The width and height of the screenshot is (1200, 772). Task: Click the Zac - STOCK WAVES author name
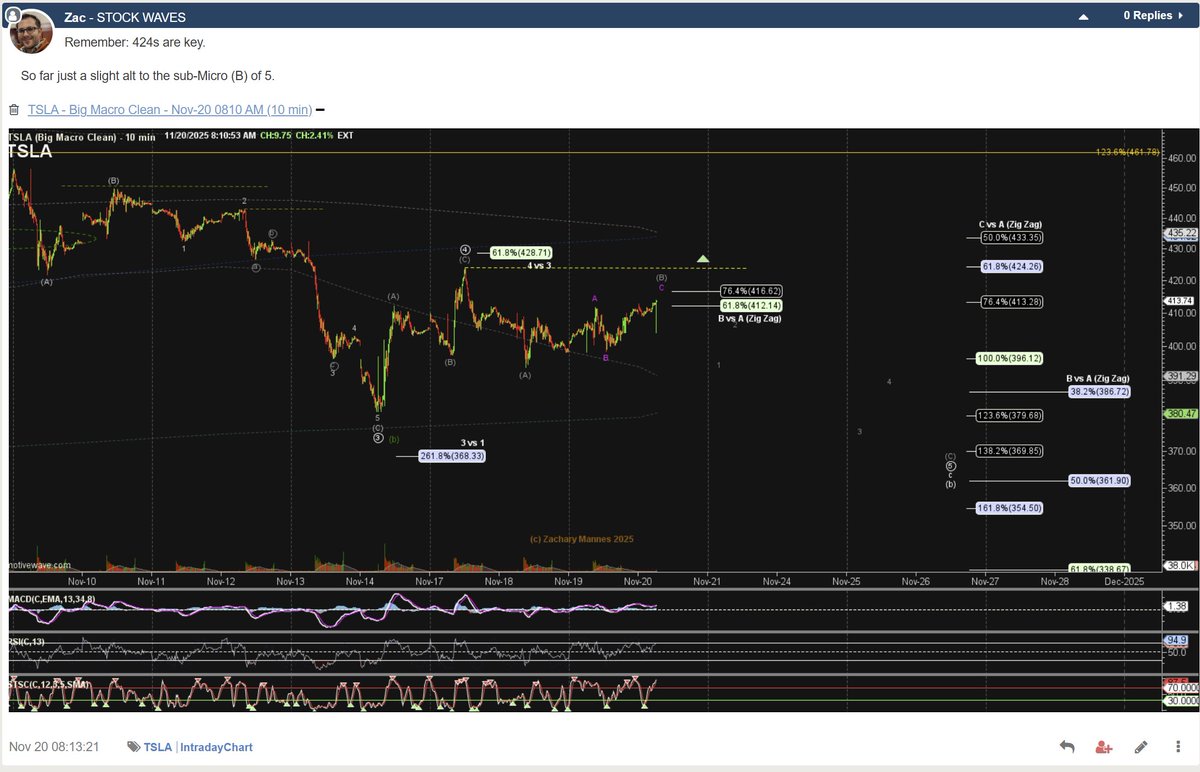125,18
